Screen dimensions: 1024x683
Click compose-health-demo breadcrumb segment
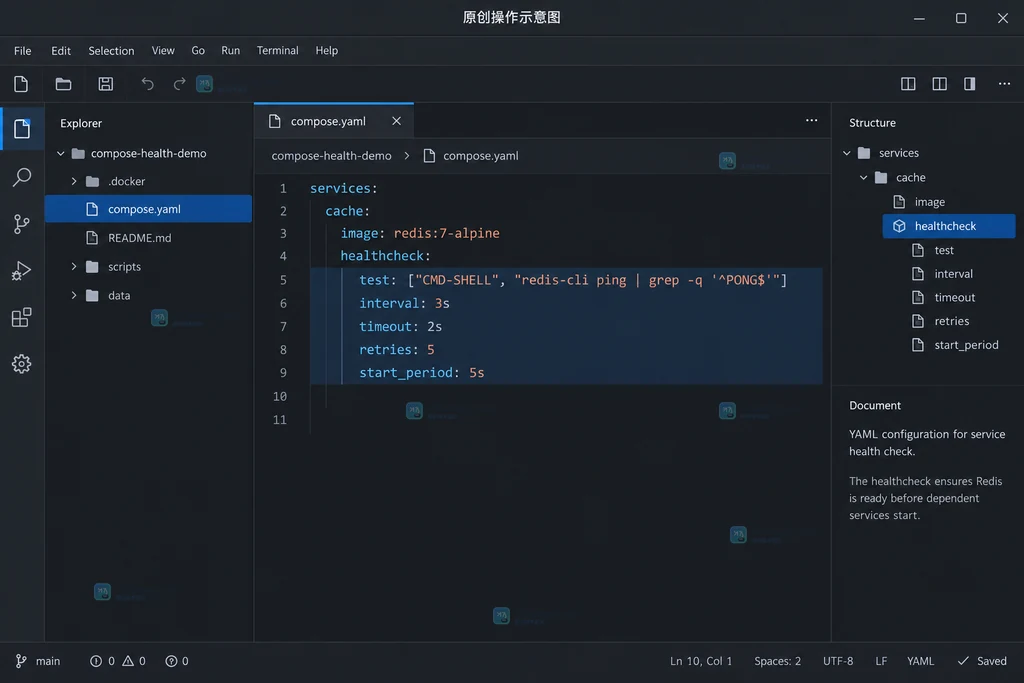click(331, 155)
